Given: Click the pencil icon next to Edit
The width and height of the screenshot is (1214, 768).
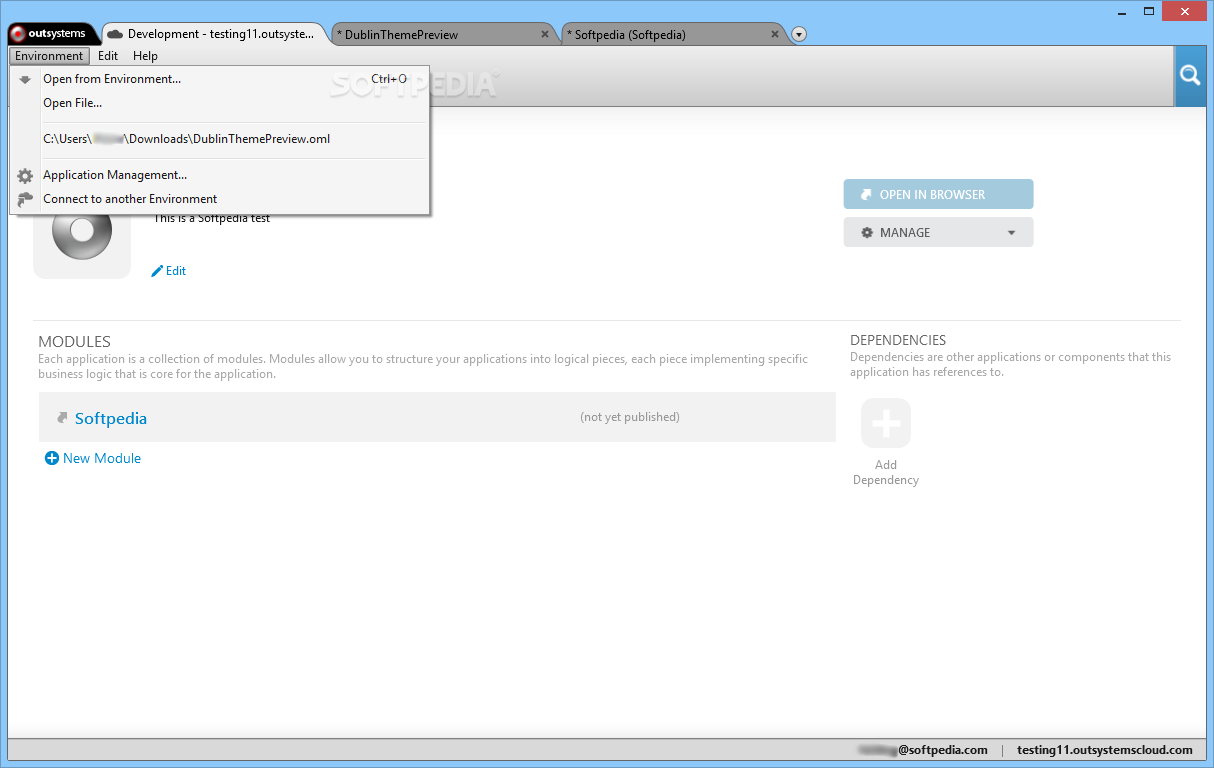Looking at the screenshot, I should (x=157, y=271).
